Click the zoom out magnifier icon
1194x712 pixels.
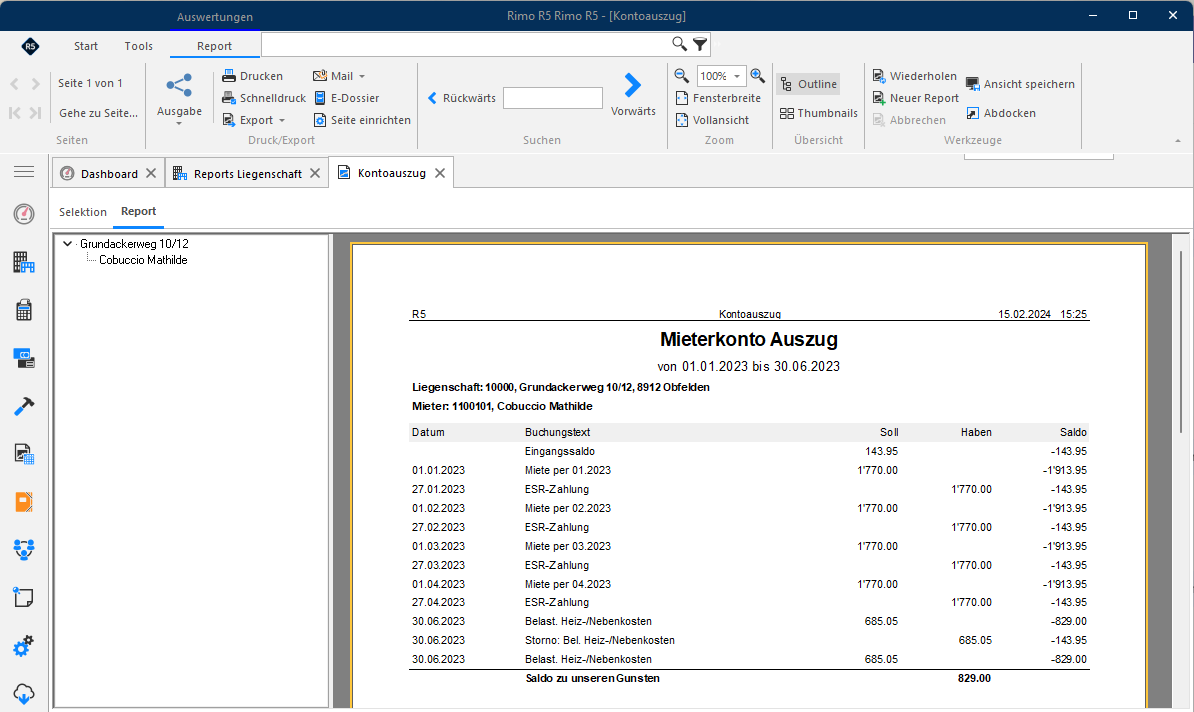tap(682, 75)
